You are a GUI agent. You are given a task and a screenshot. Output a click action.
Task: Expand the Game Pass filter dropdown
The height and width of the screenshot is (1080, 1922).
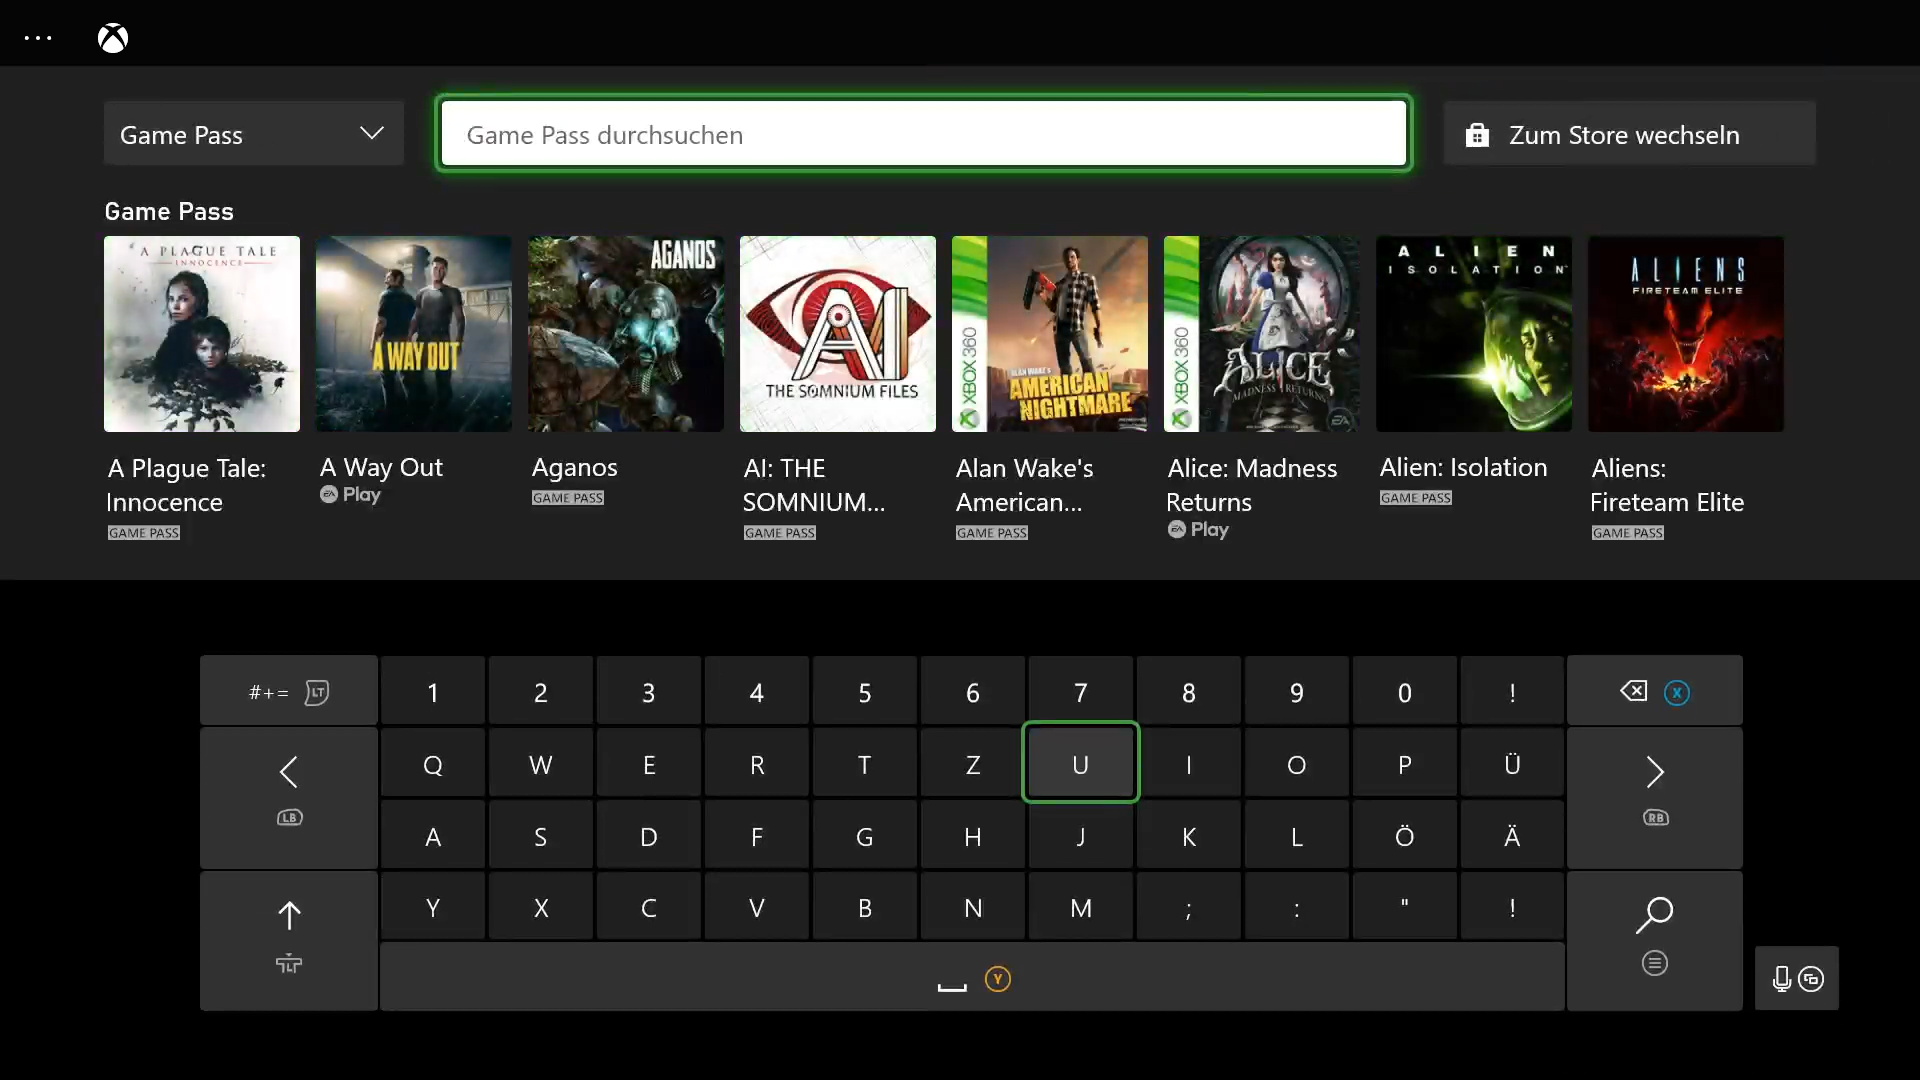pos(254,134)
